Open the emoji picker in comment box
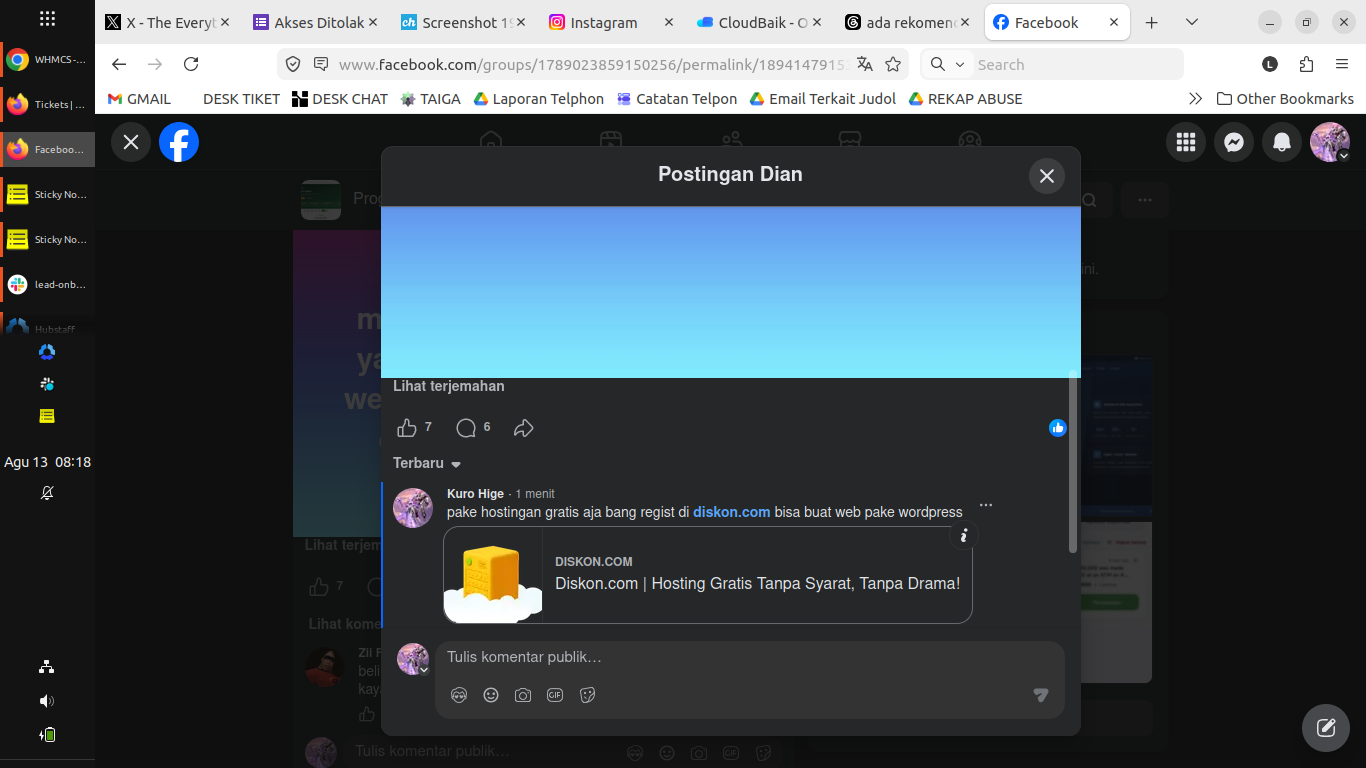The height and width of the screenshot is (768, 1366). click(x=491, y=695)
